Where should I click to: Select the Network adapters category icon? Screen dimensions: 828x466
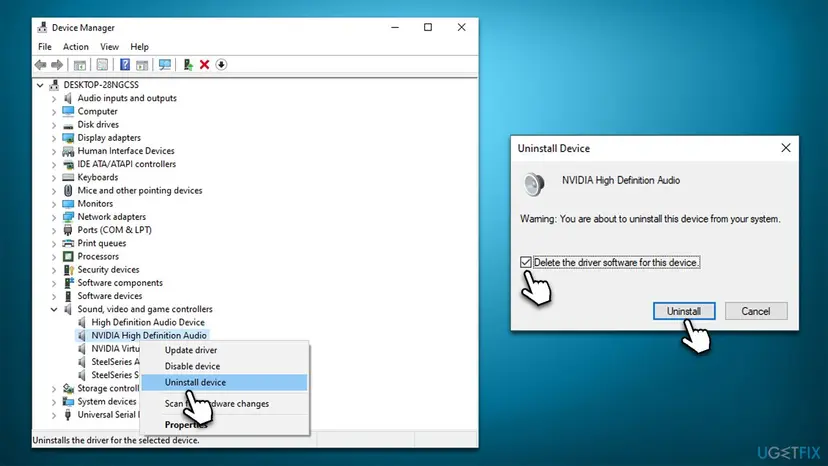click(68, 217)
